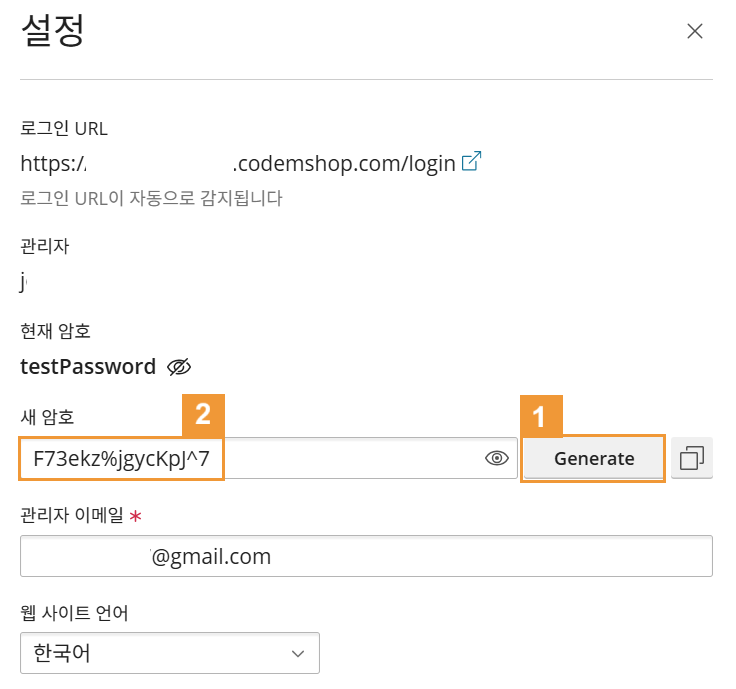Reveal new password with the eye icon

point(497,458)
